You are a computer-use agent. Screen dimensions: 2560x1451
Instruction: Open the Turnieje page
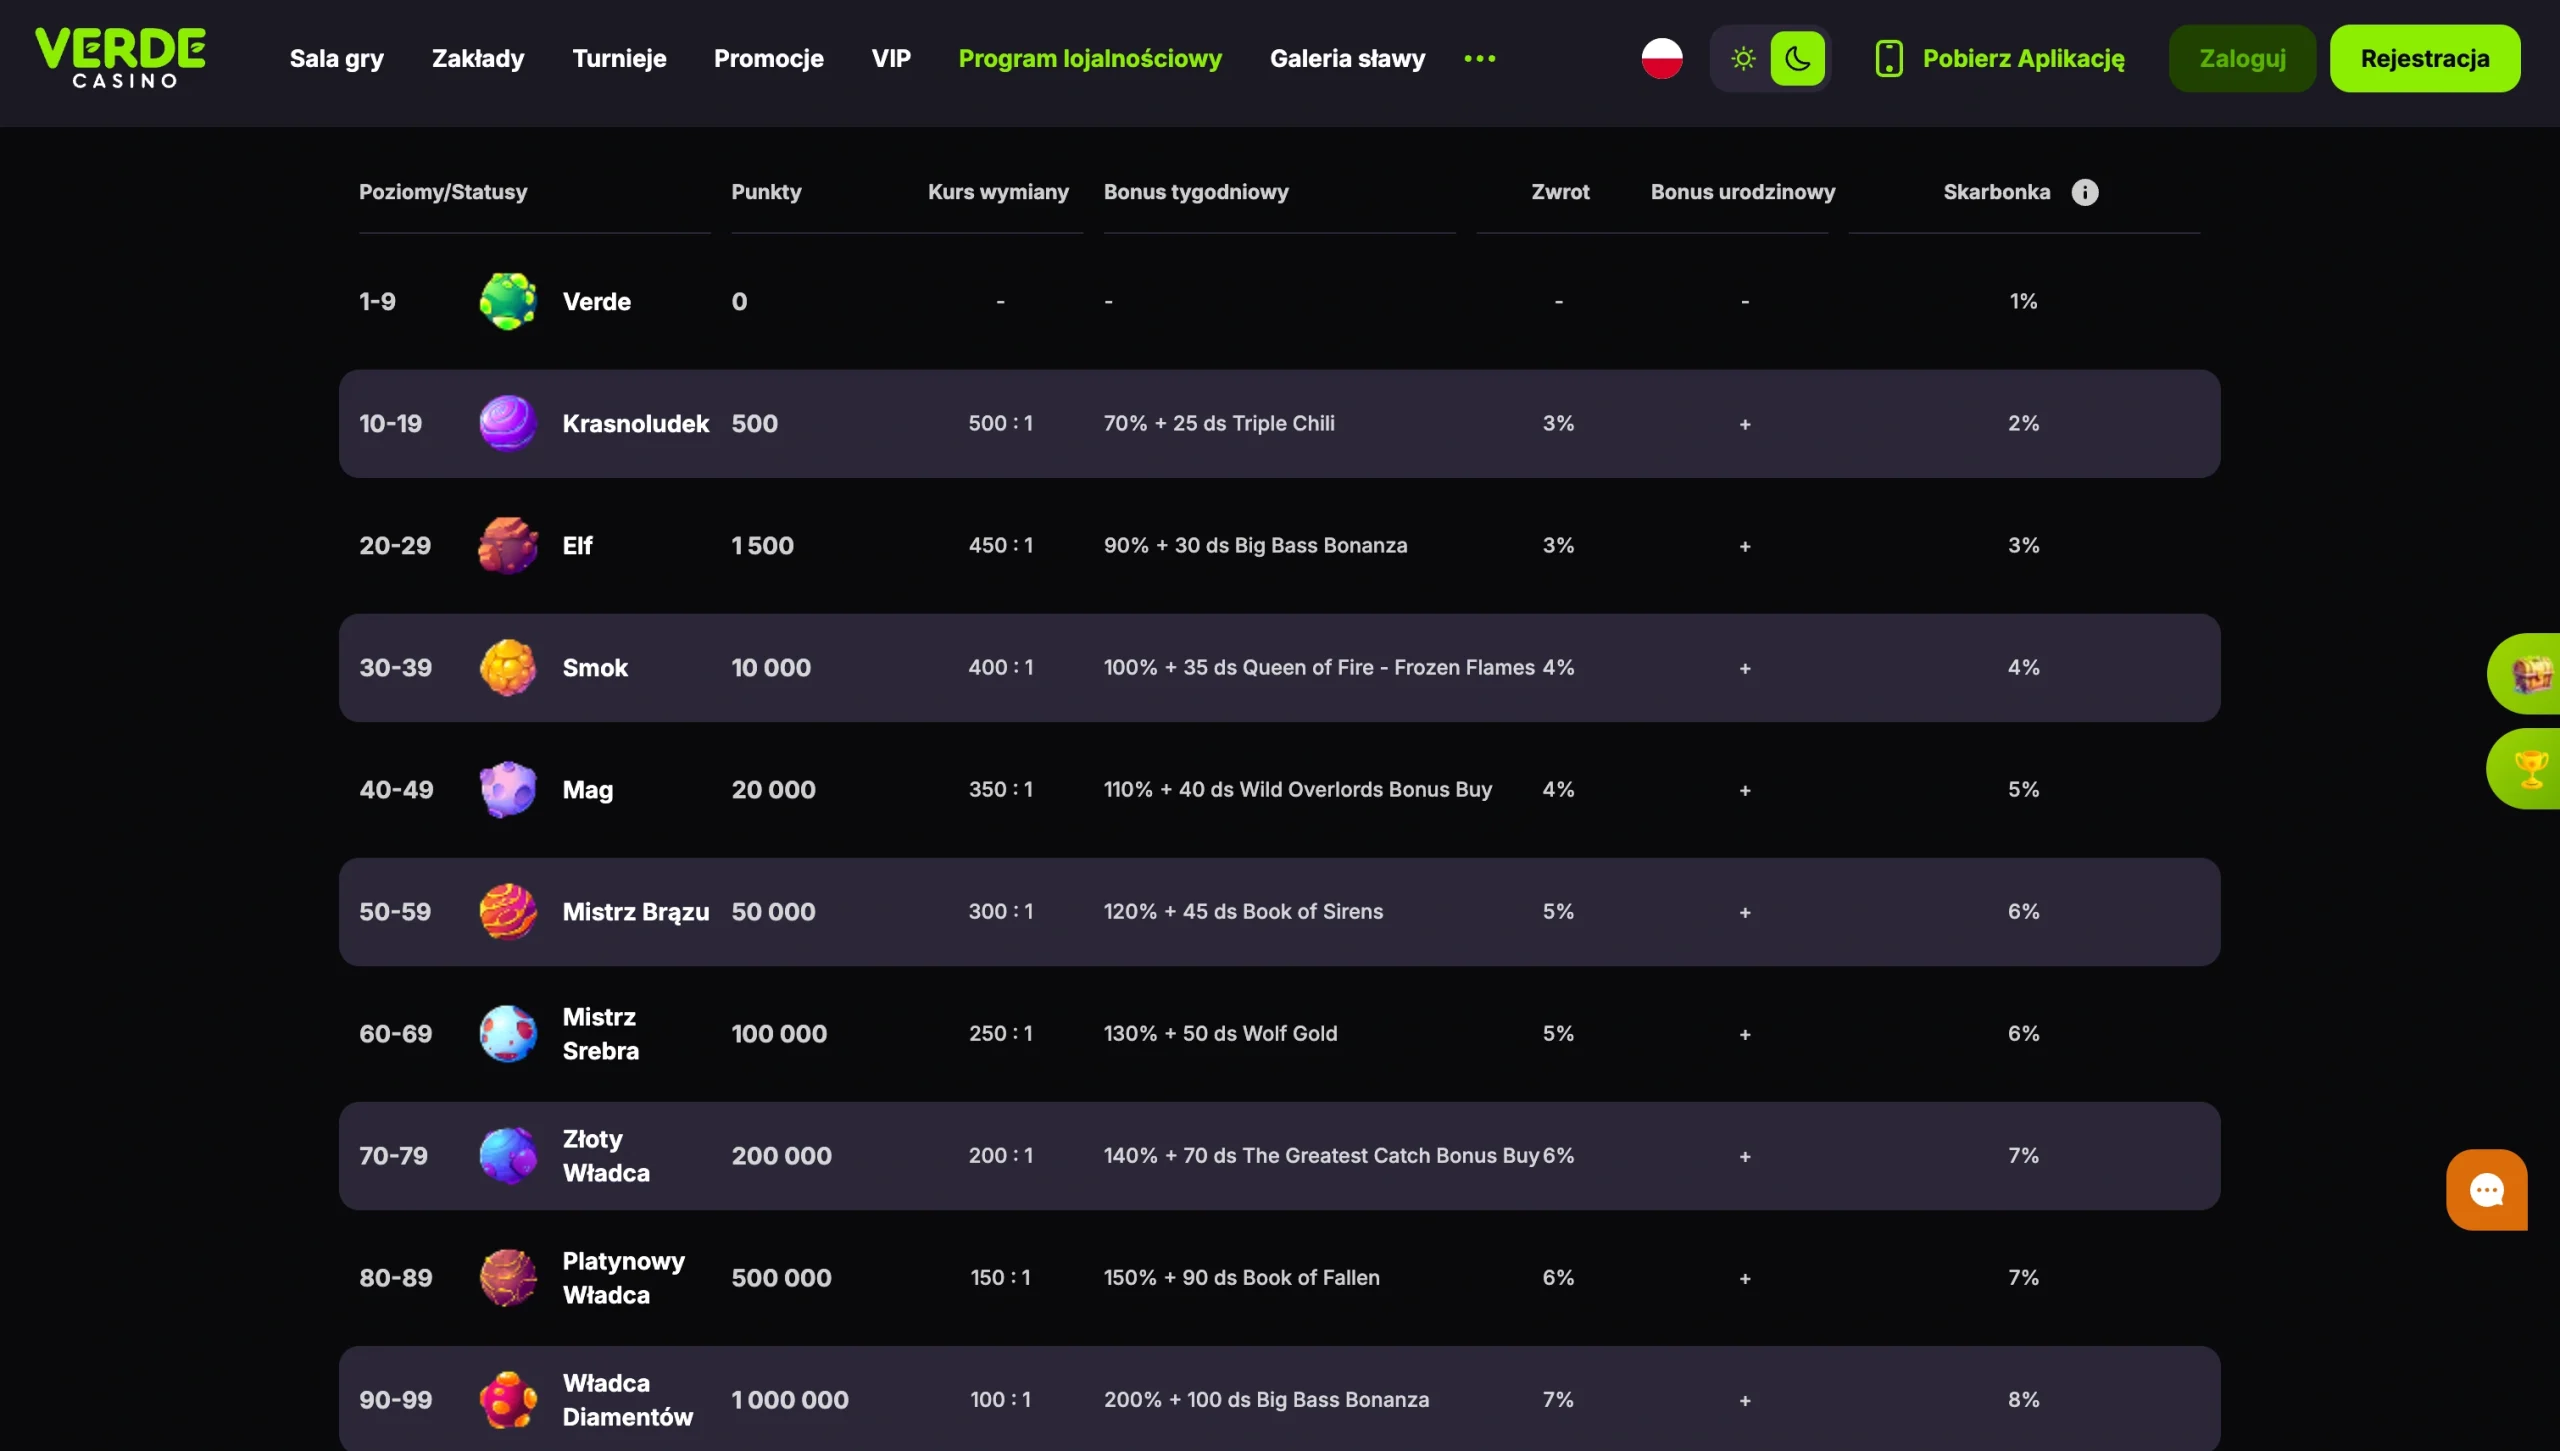619,59
